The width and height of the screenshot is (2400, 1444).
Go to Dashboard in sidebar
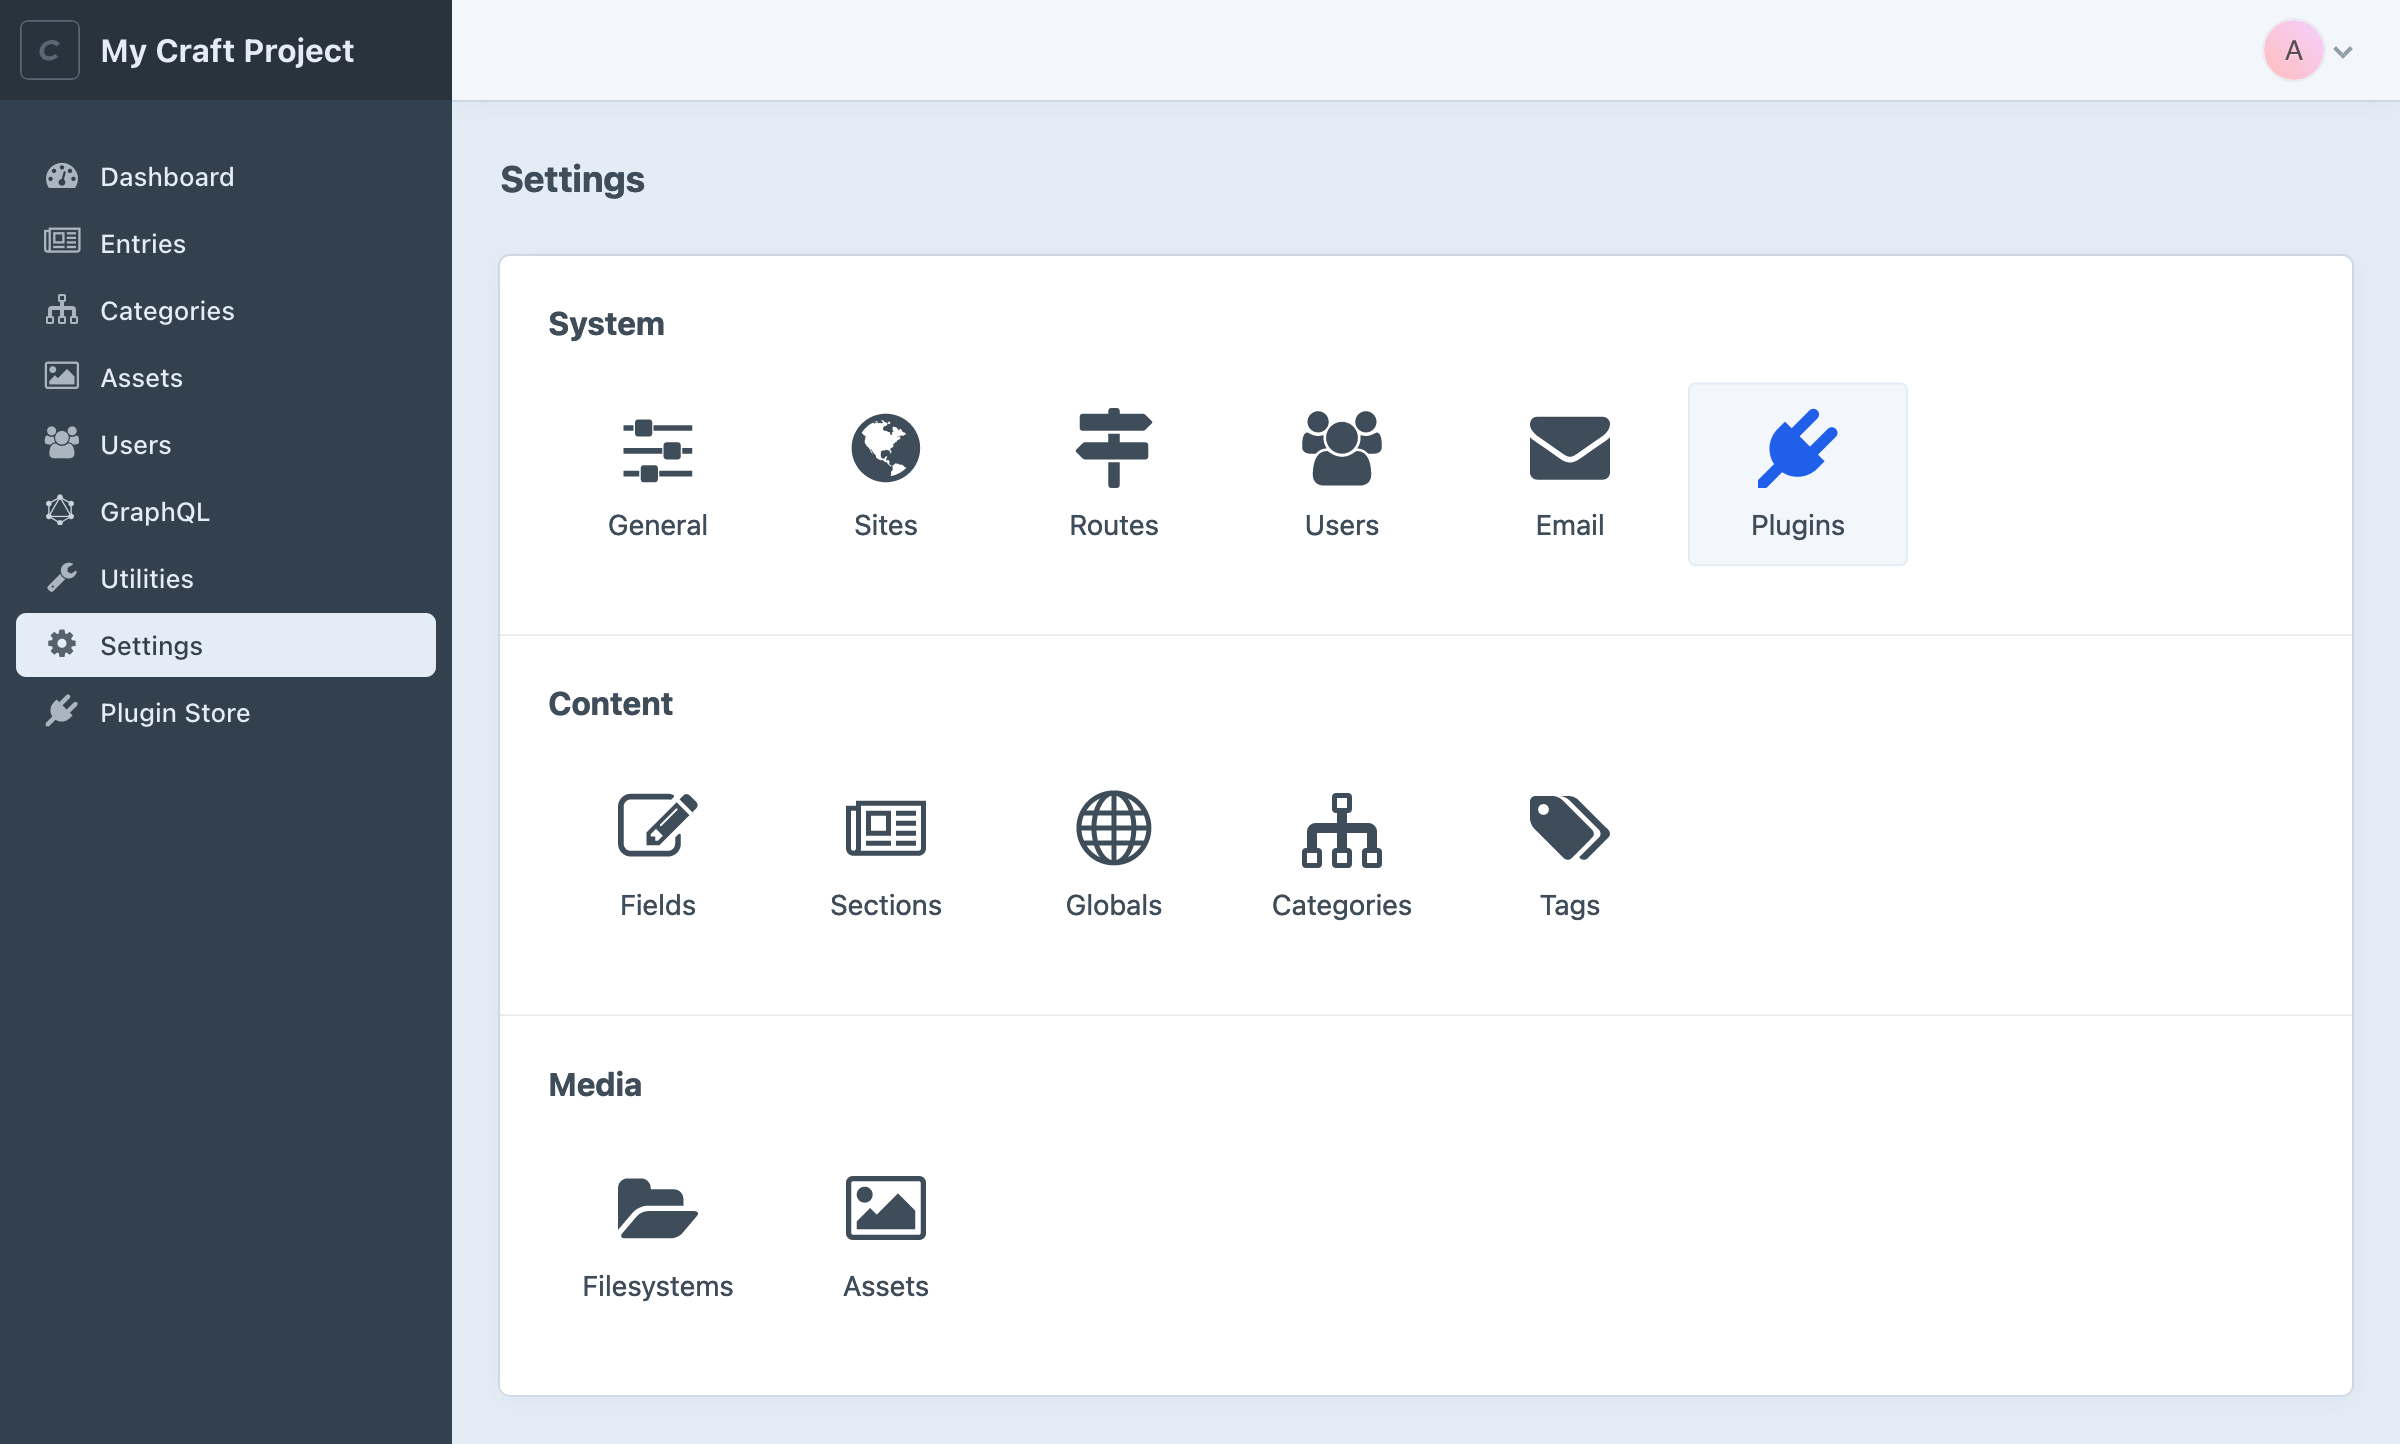(x=226, y=176)
